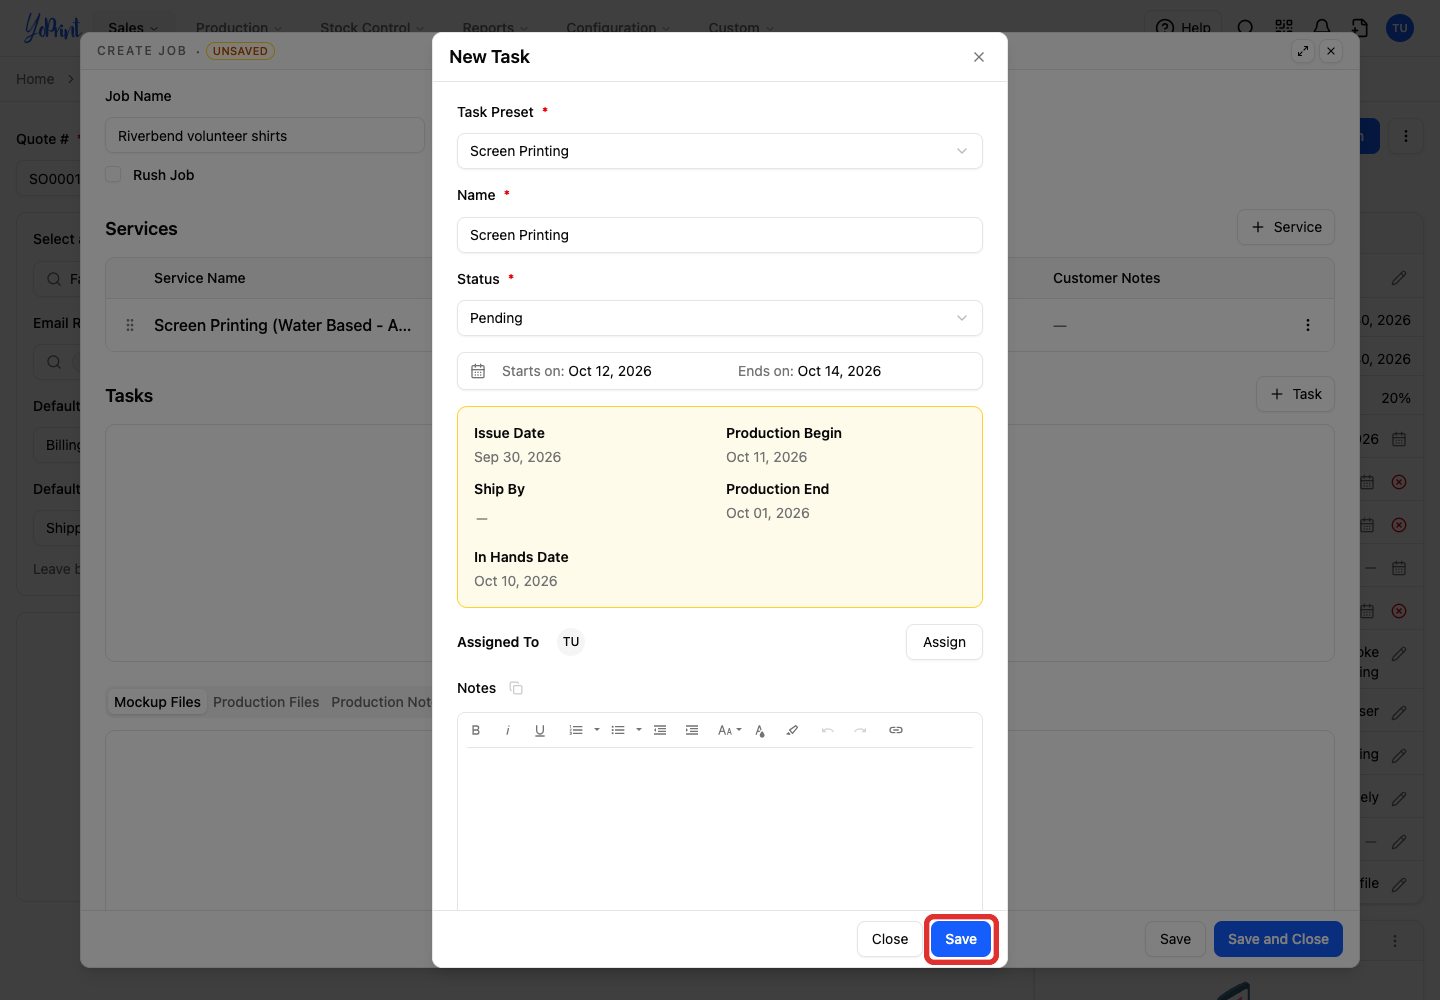Increase indent in Notes editor

(692, 730)
